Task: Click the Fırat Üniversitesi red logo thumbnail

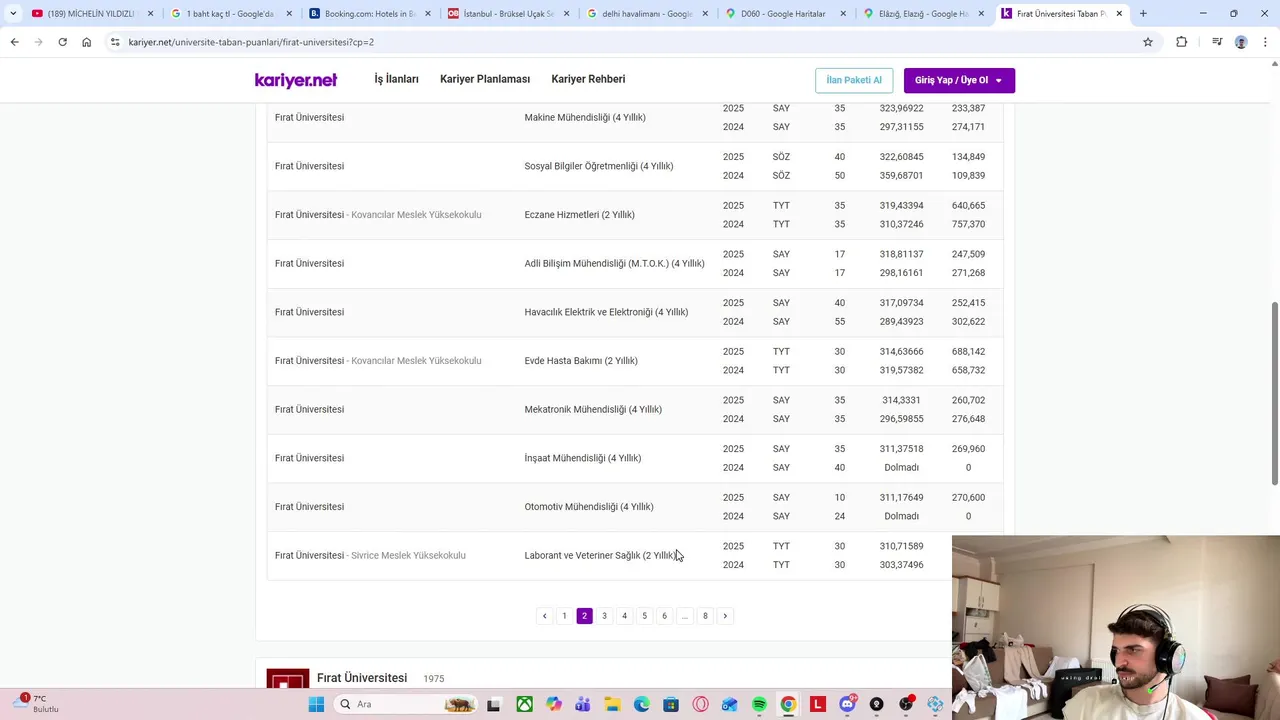Action: click(288, 679)
